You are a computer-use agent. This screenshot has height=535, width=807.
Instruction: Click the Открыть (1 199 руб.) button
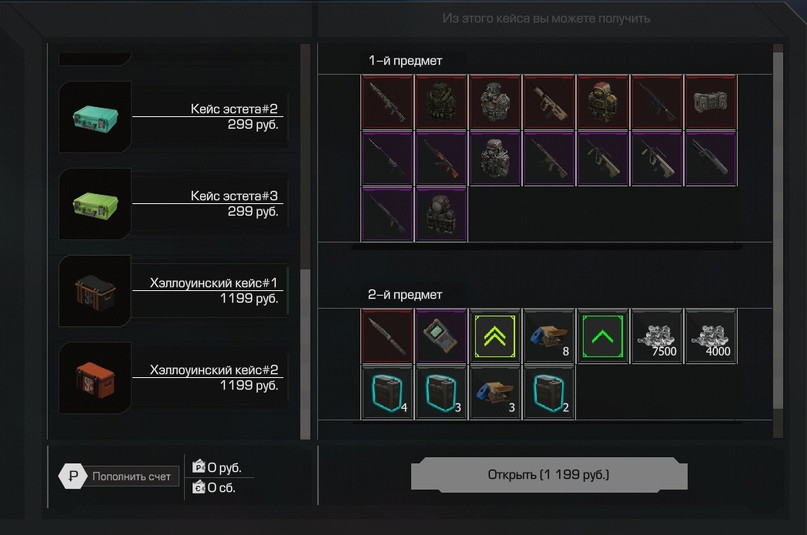tap(549, 475)
